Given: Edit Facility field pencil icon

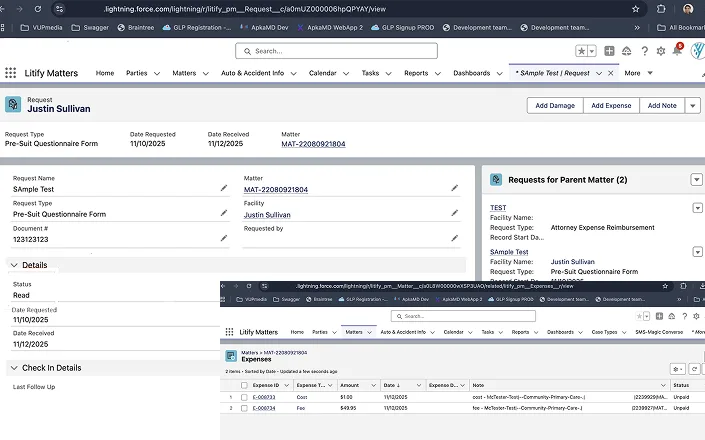Looking at the screenshot, I should click(x=455, y=213).
